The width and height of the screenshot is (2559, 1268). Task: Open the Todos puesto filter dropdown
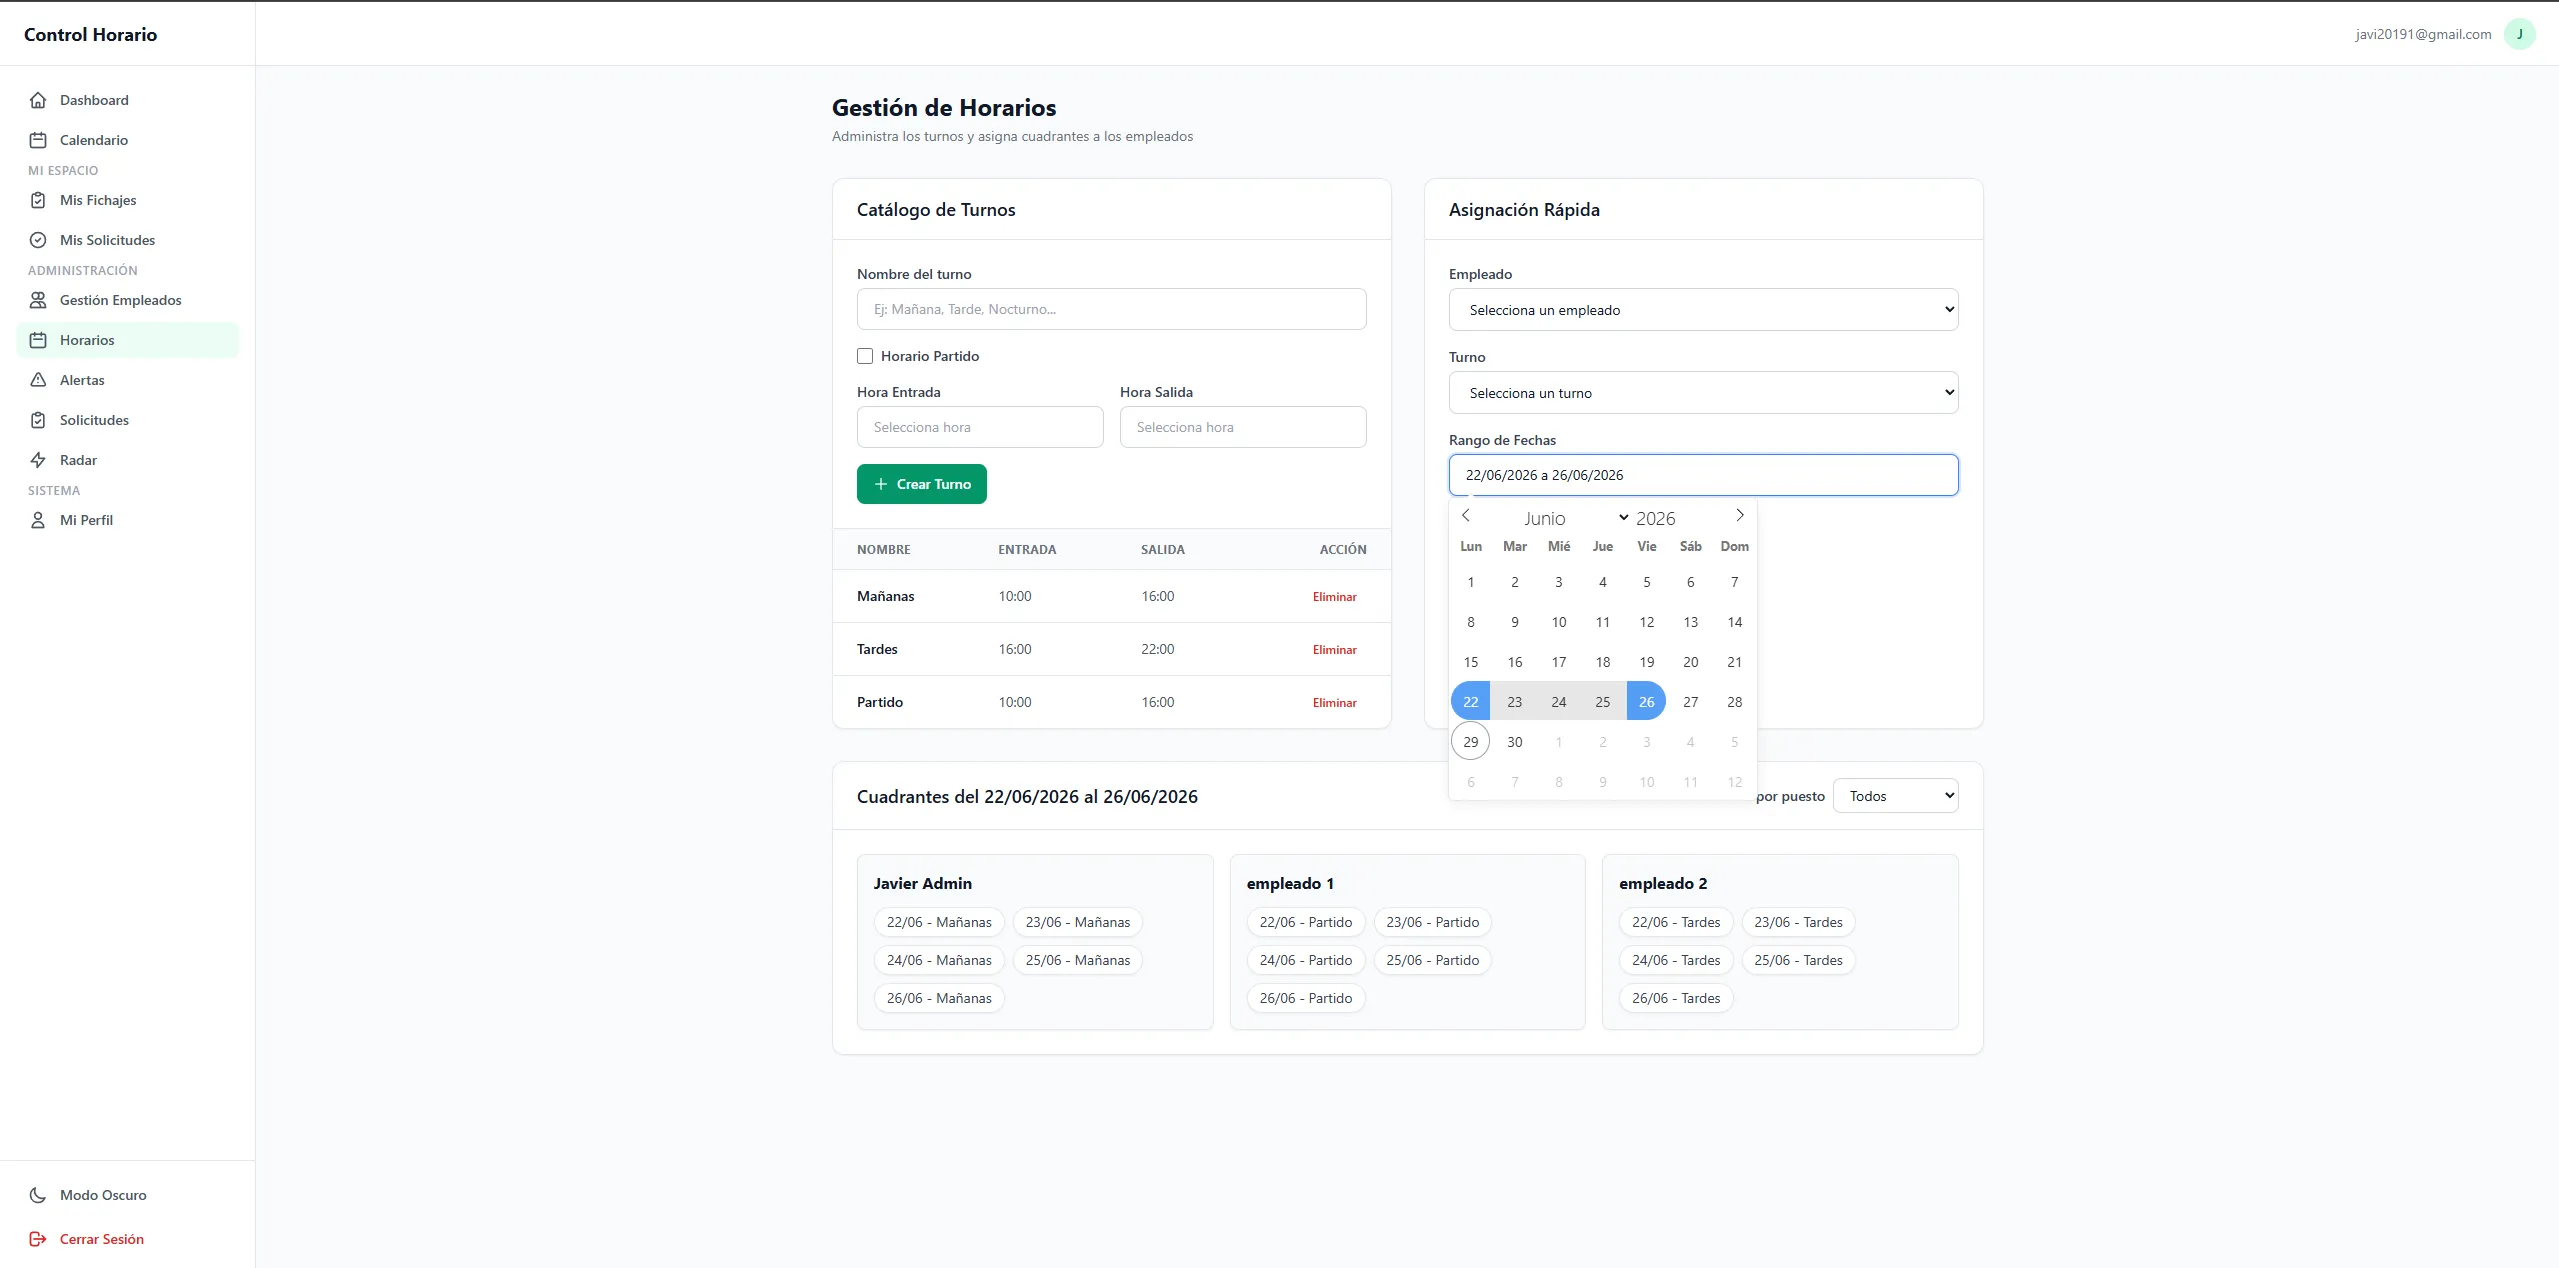(1895, 796)
